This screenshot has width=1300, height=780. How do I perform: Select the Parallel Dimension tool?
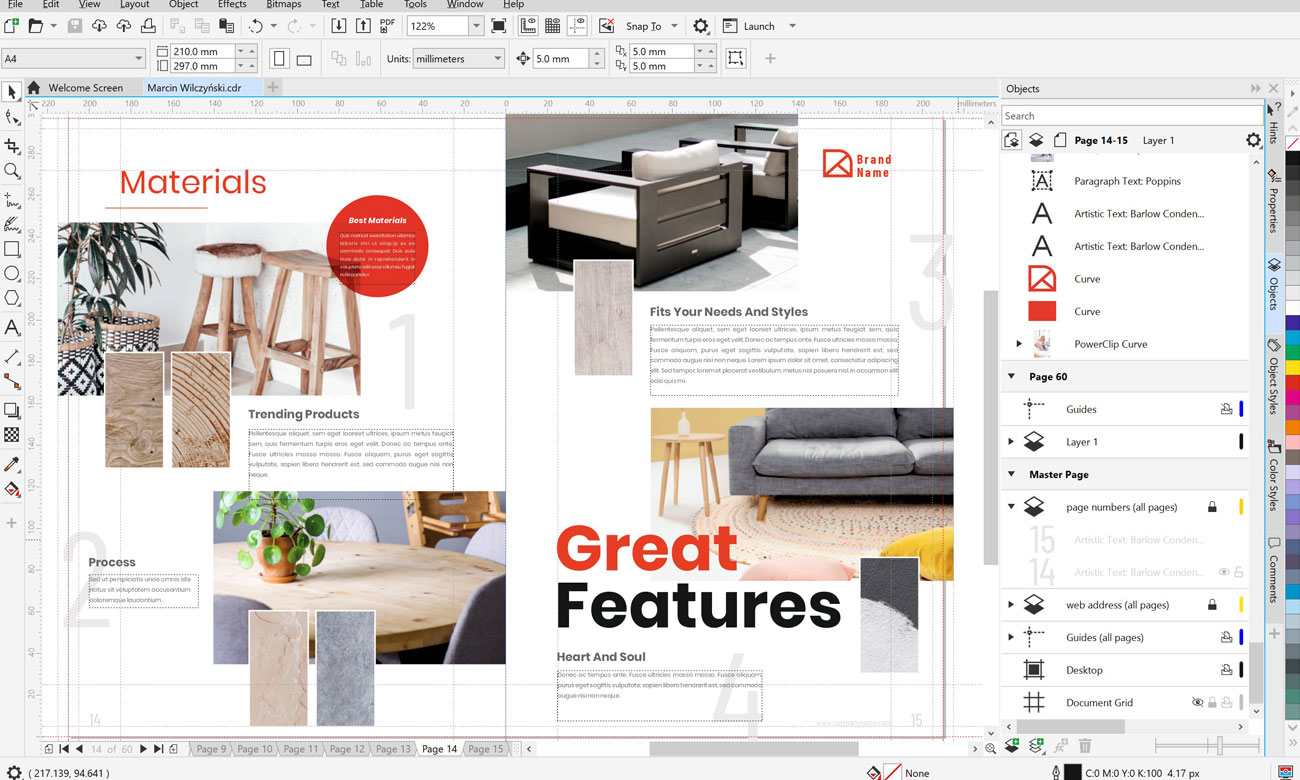[12, 357]
